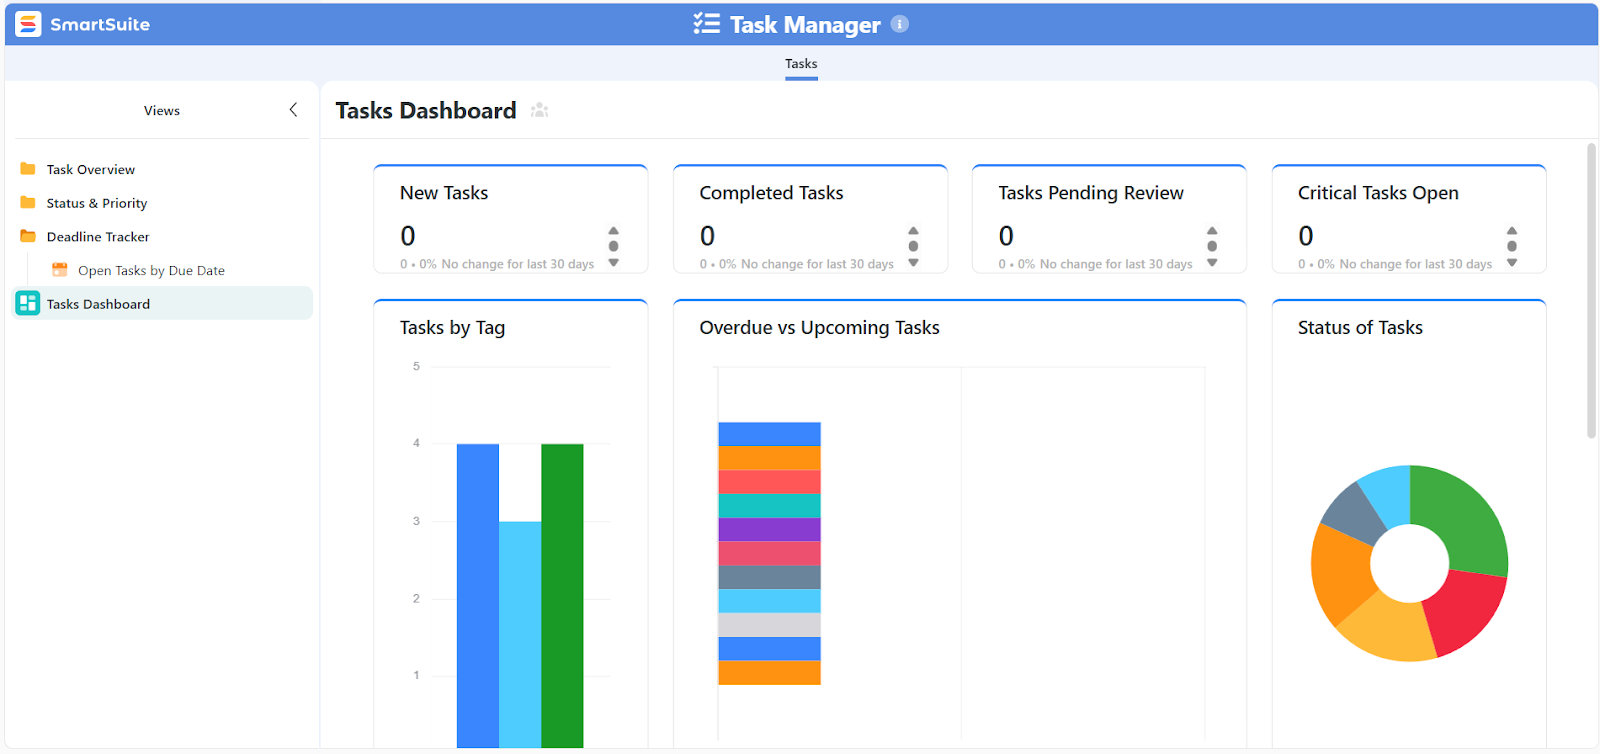Click the up arrow on Completed Tasks card
The height and width of the screenshot is (754, 1600).
tap(913, 230)
